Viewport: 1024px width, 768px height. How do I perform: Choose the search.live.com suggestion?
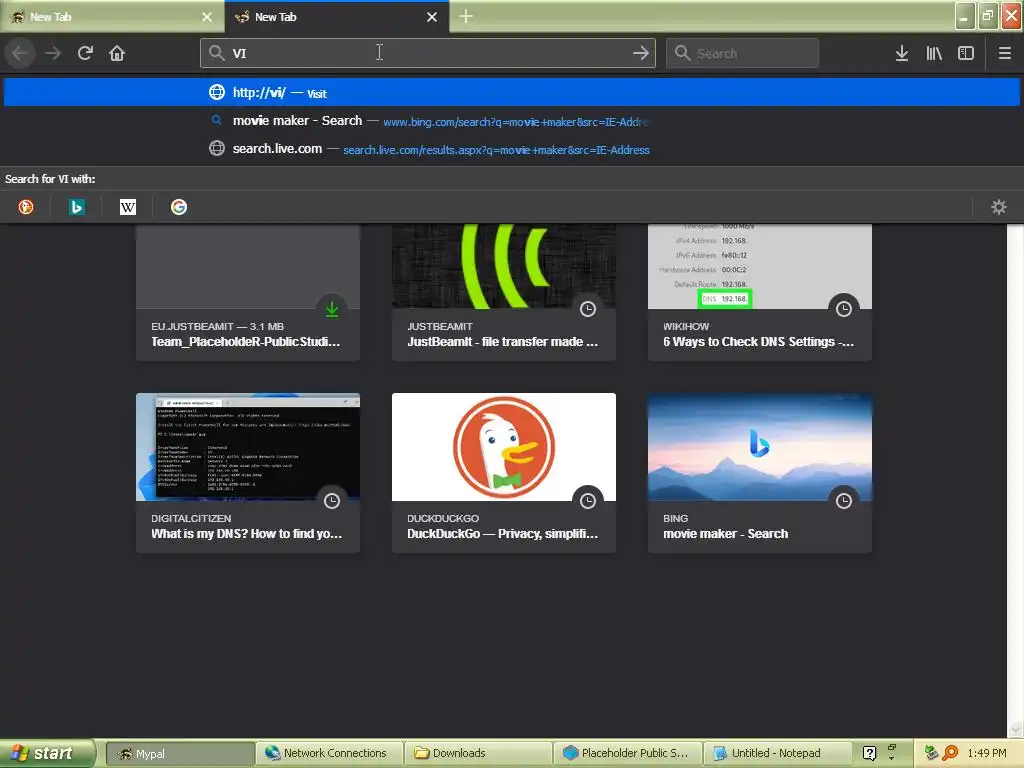point(511,149)
